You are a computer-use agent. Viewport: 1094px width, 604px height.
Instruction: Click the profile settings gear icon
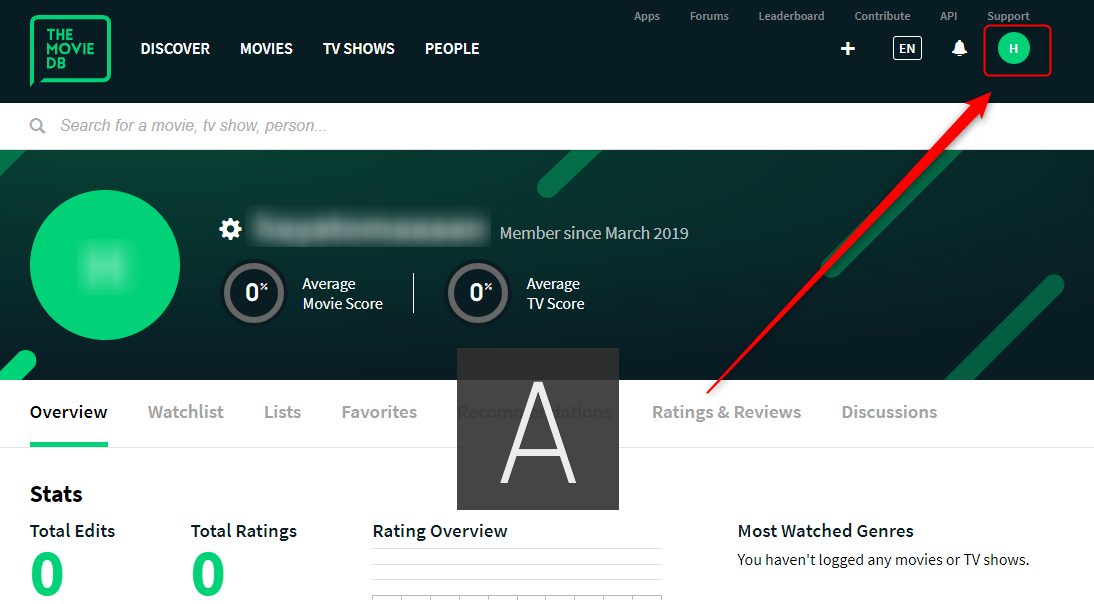tap(230, 230)
